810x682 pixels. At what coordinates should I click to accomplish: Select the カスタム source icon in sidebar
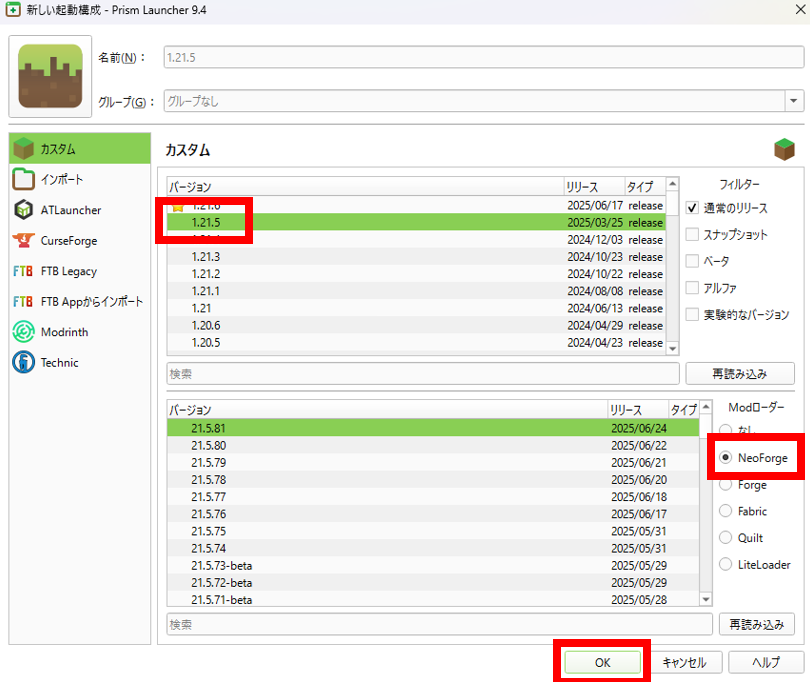coord(24,149)
